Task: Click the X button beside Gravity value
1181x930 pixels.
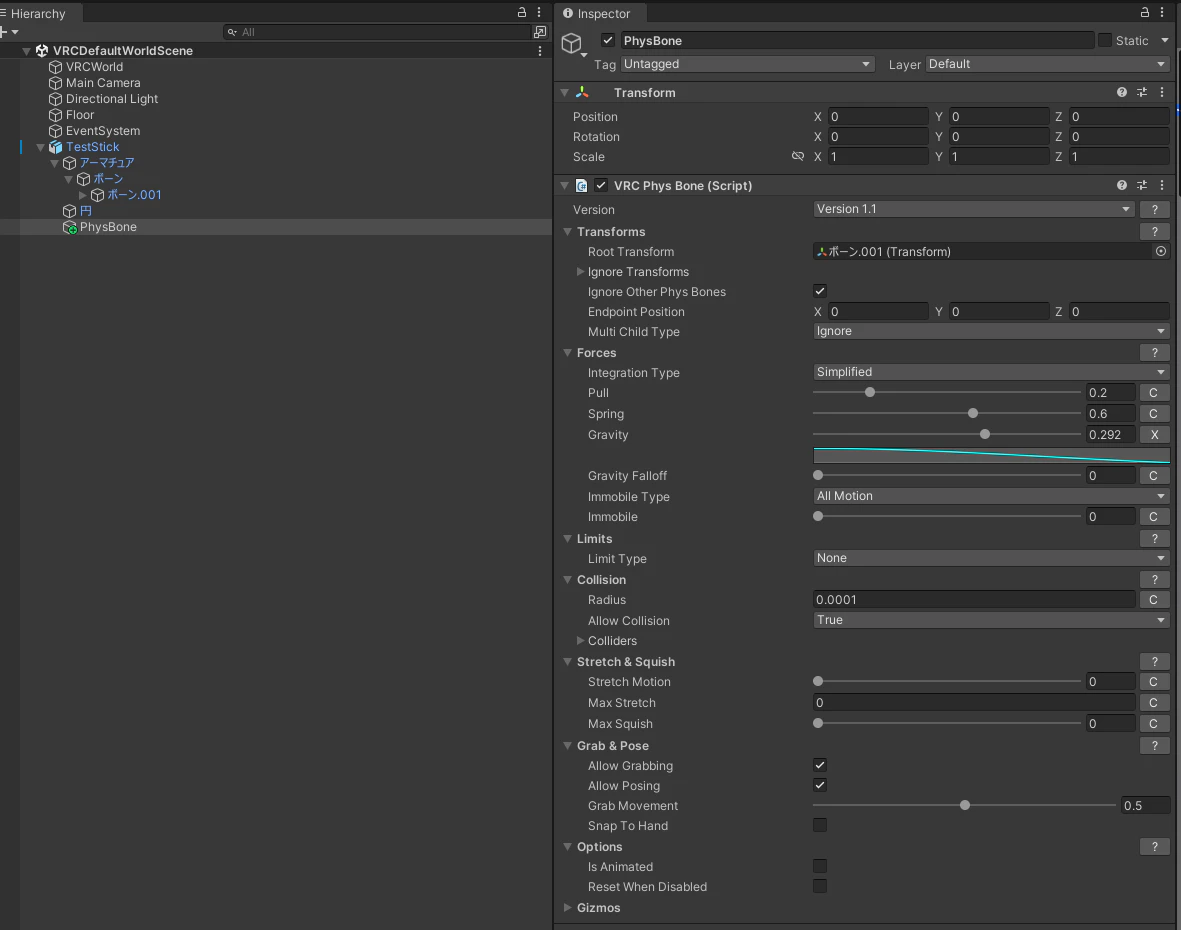Action: pyautogui.click(x=1154, y=435)
